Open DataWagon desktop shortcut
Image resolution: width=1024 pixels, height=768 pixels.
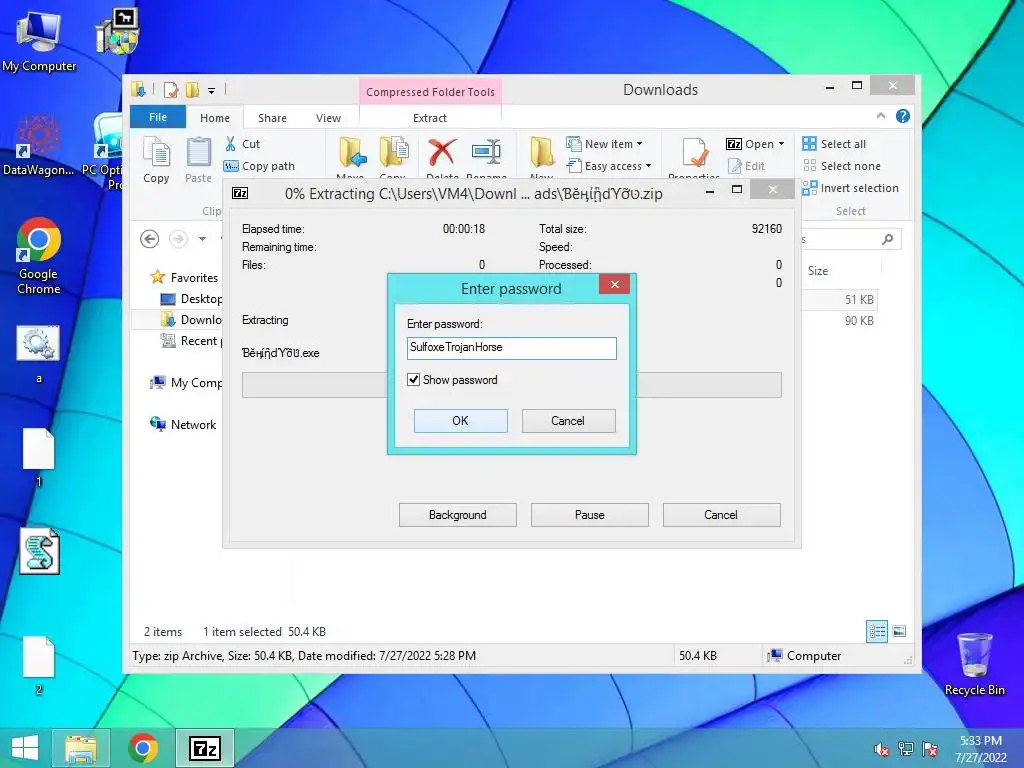pos(39,146)
